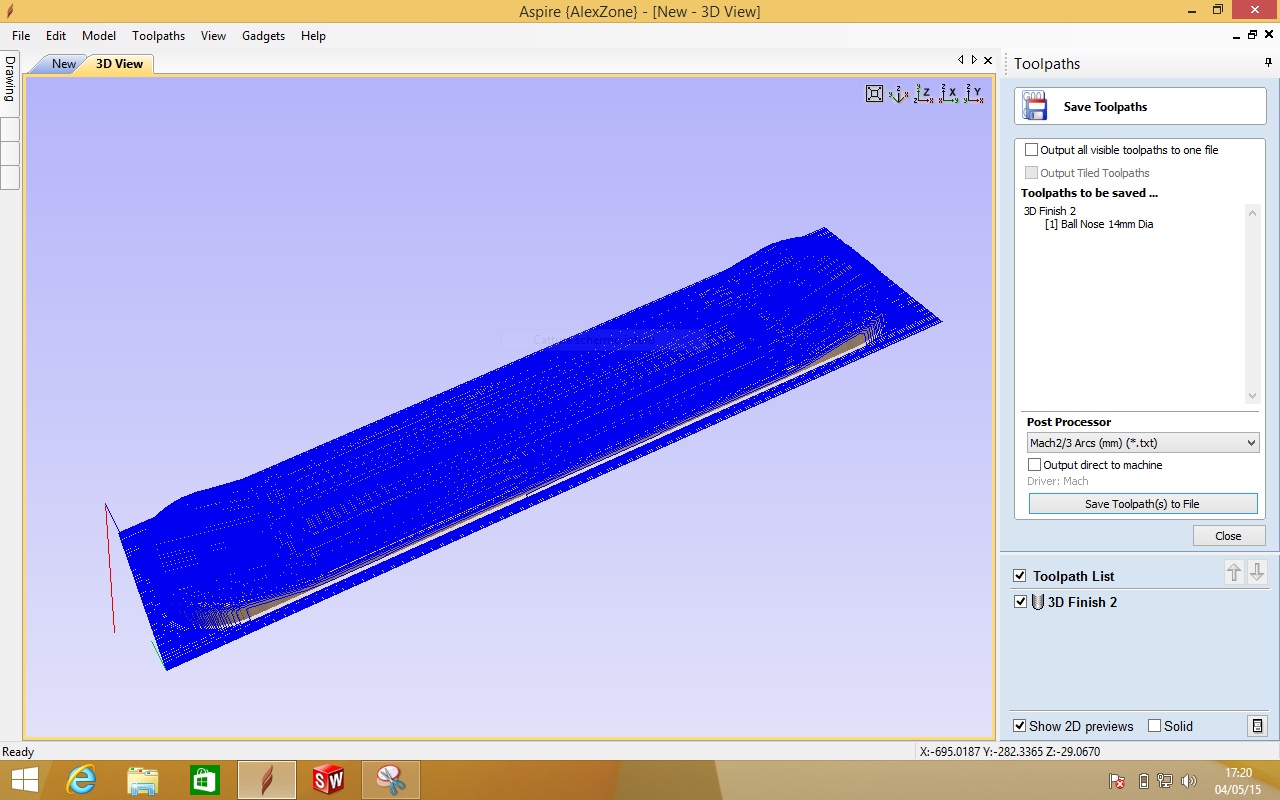Open the Drawing side tab
The width and height of the screenshot is (1280, 800).
(x=10, y=80)
